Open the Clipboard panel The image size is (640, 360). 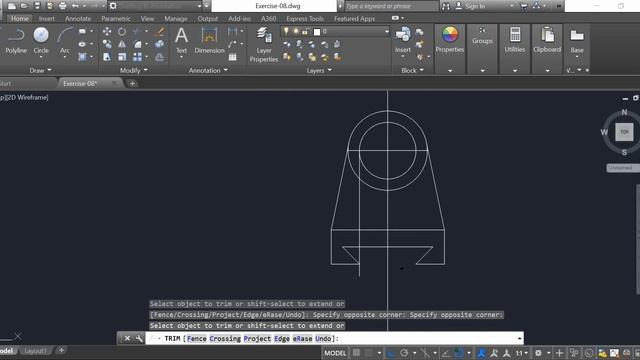(x=547, y=40)
